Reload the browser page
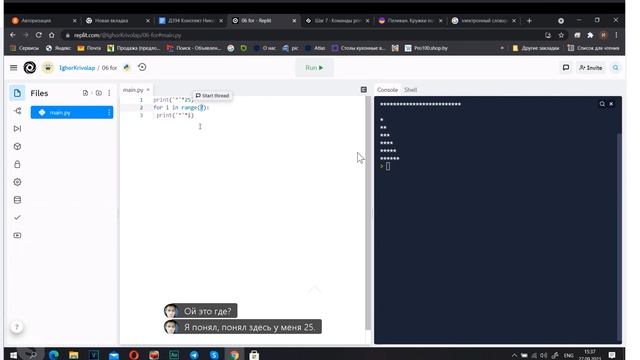This screenshot has height=360, width=640. coord(38,35)
